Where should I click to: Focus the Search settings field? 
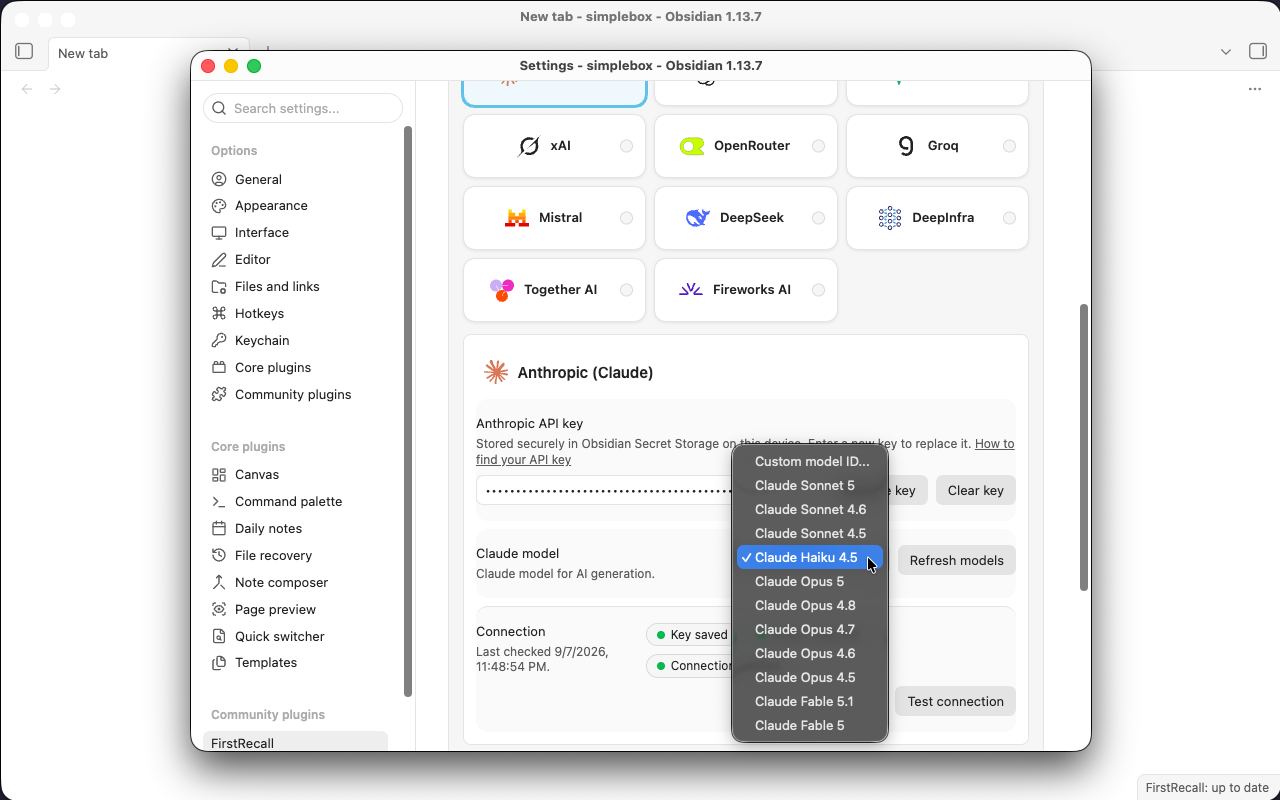[303, 108]
